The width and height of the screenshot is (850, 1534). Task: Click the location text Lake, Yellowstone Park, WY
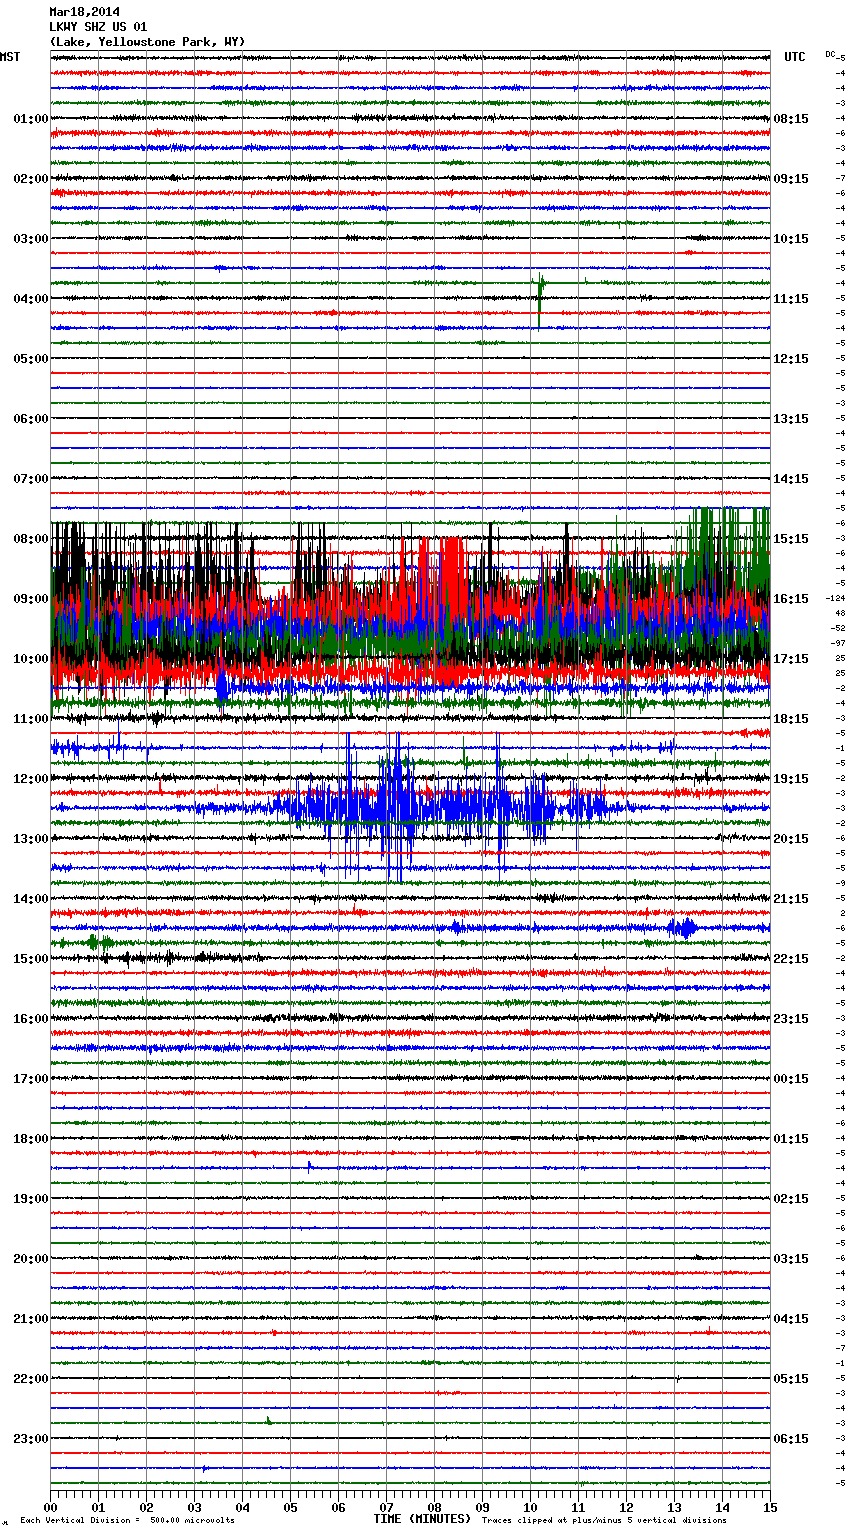147,42
